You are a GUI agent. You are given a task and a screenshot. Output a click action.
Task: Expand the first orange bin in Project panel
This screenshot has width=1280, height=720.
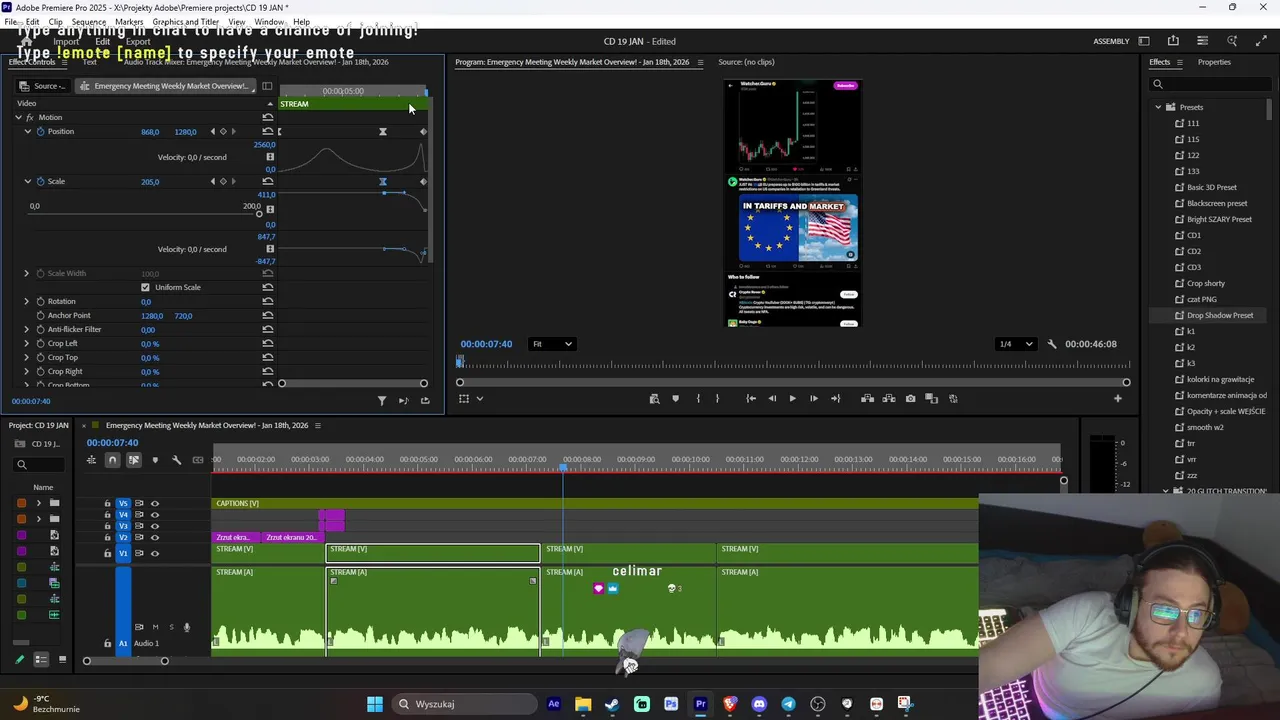coord(38,503)
